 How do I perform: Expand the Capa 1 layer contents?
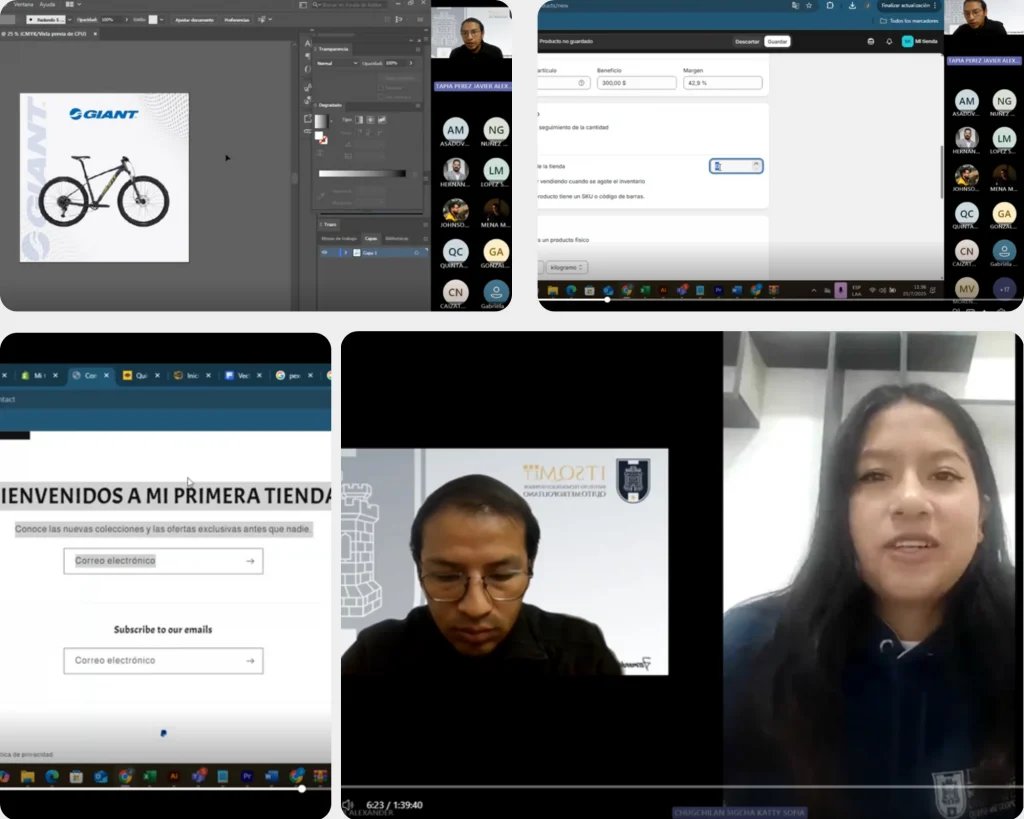coord(346,253)
